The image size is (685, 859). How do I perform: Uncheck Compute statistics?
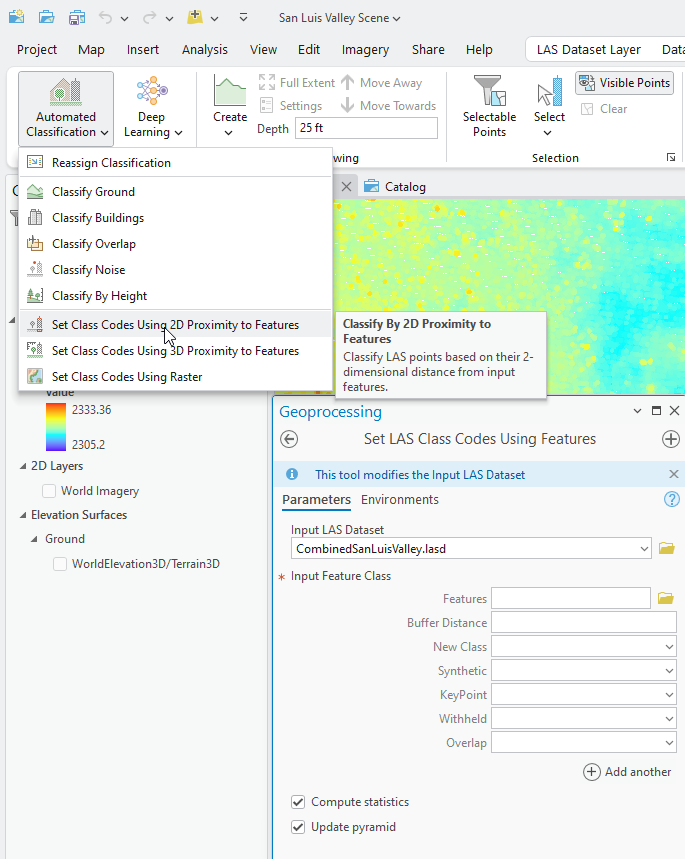(x=298, y=802)
